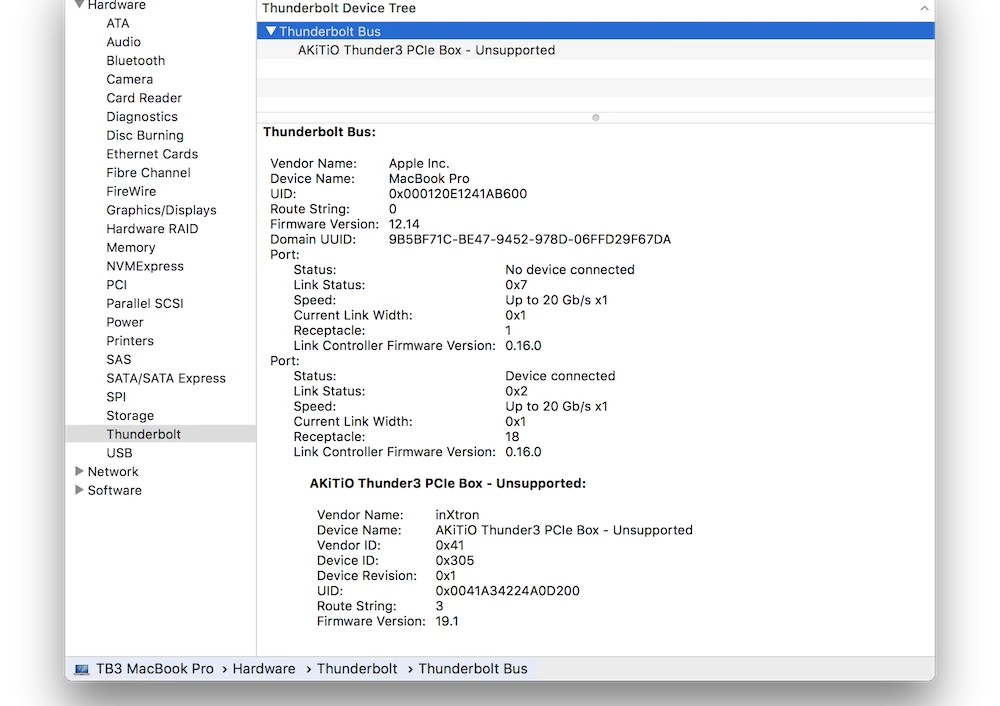Select Storage in the sidebar
Viewport: 1000px width, 706px height.
(130, 416)
